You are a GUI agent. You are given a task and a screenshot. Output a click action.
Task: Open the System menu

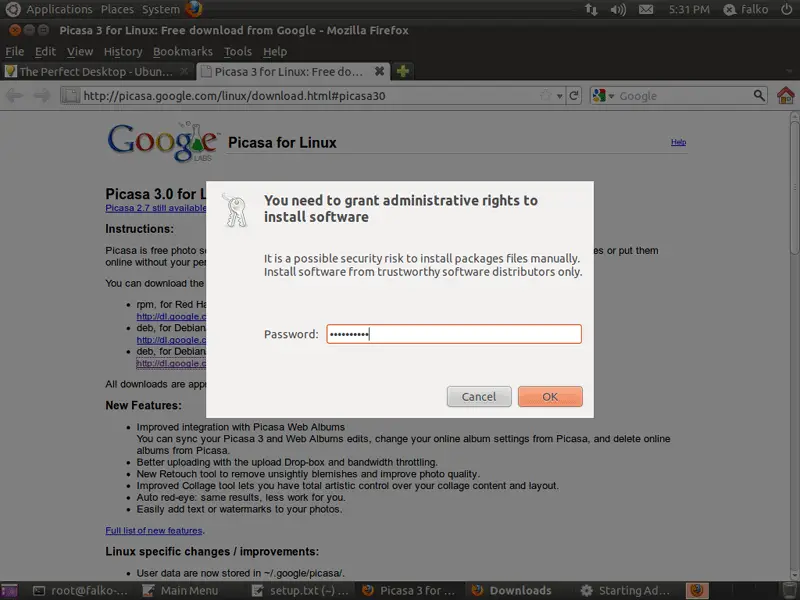point(161,9)
